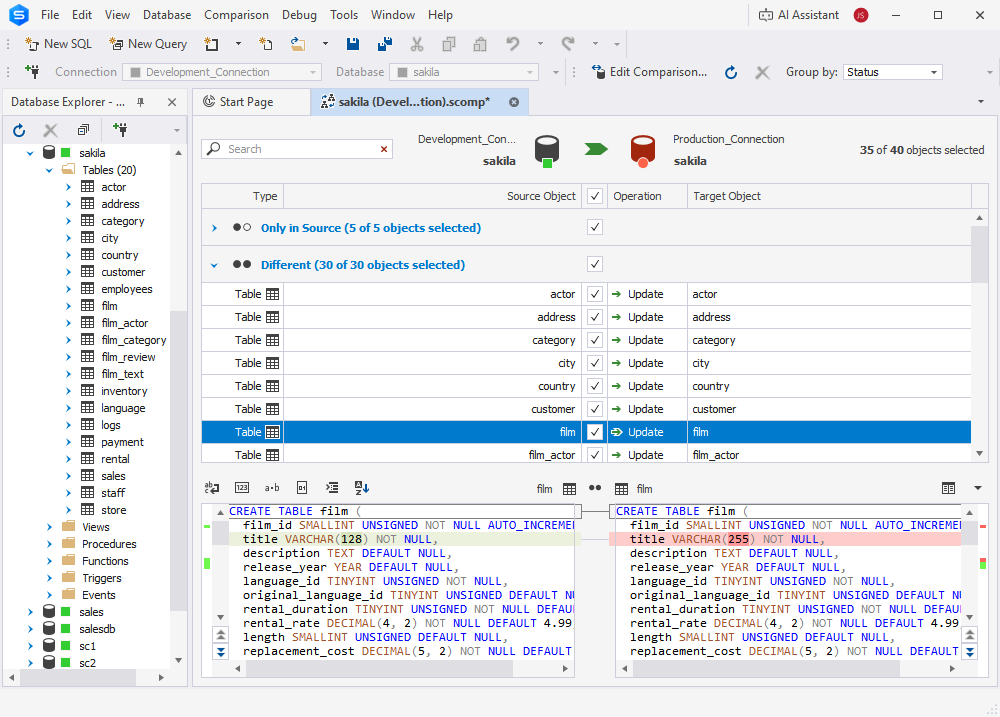Click the Save All icon

point(385,44)
